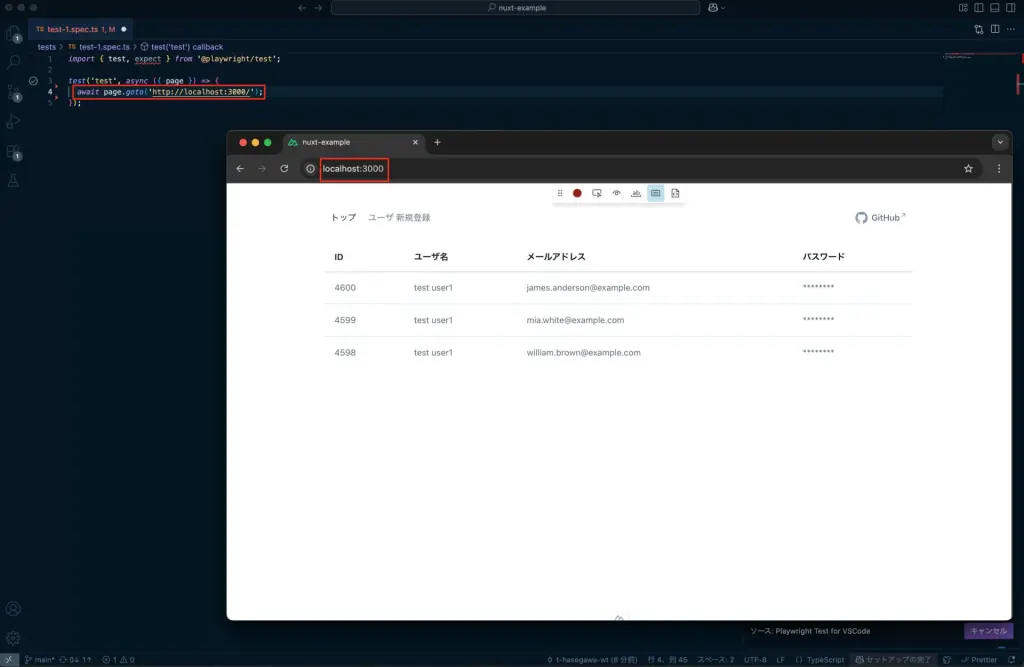
Task: Toggle the Assert visibility eye tool
Action: click(617, 193)
